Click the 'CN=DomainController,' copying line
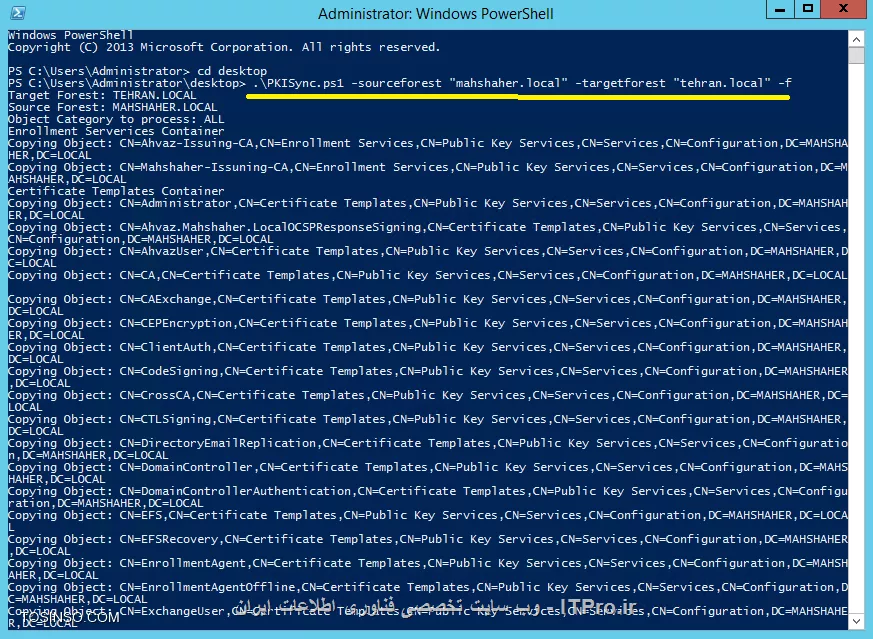This screenshot has height=639, width=873. pos(428,473)
